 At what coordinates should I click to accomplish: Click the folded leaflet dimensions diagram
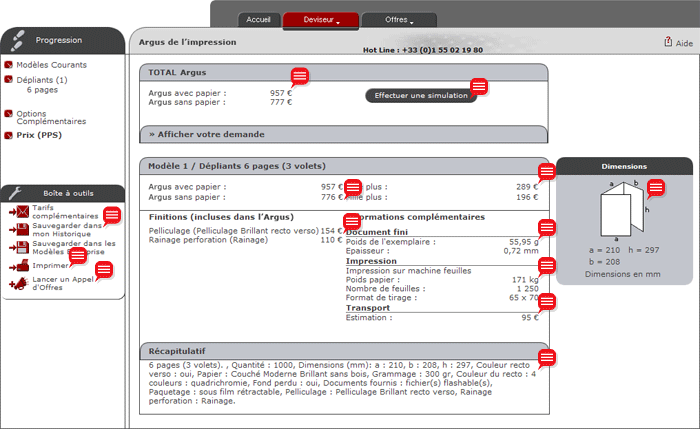[x=623, y=209]
